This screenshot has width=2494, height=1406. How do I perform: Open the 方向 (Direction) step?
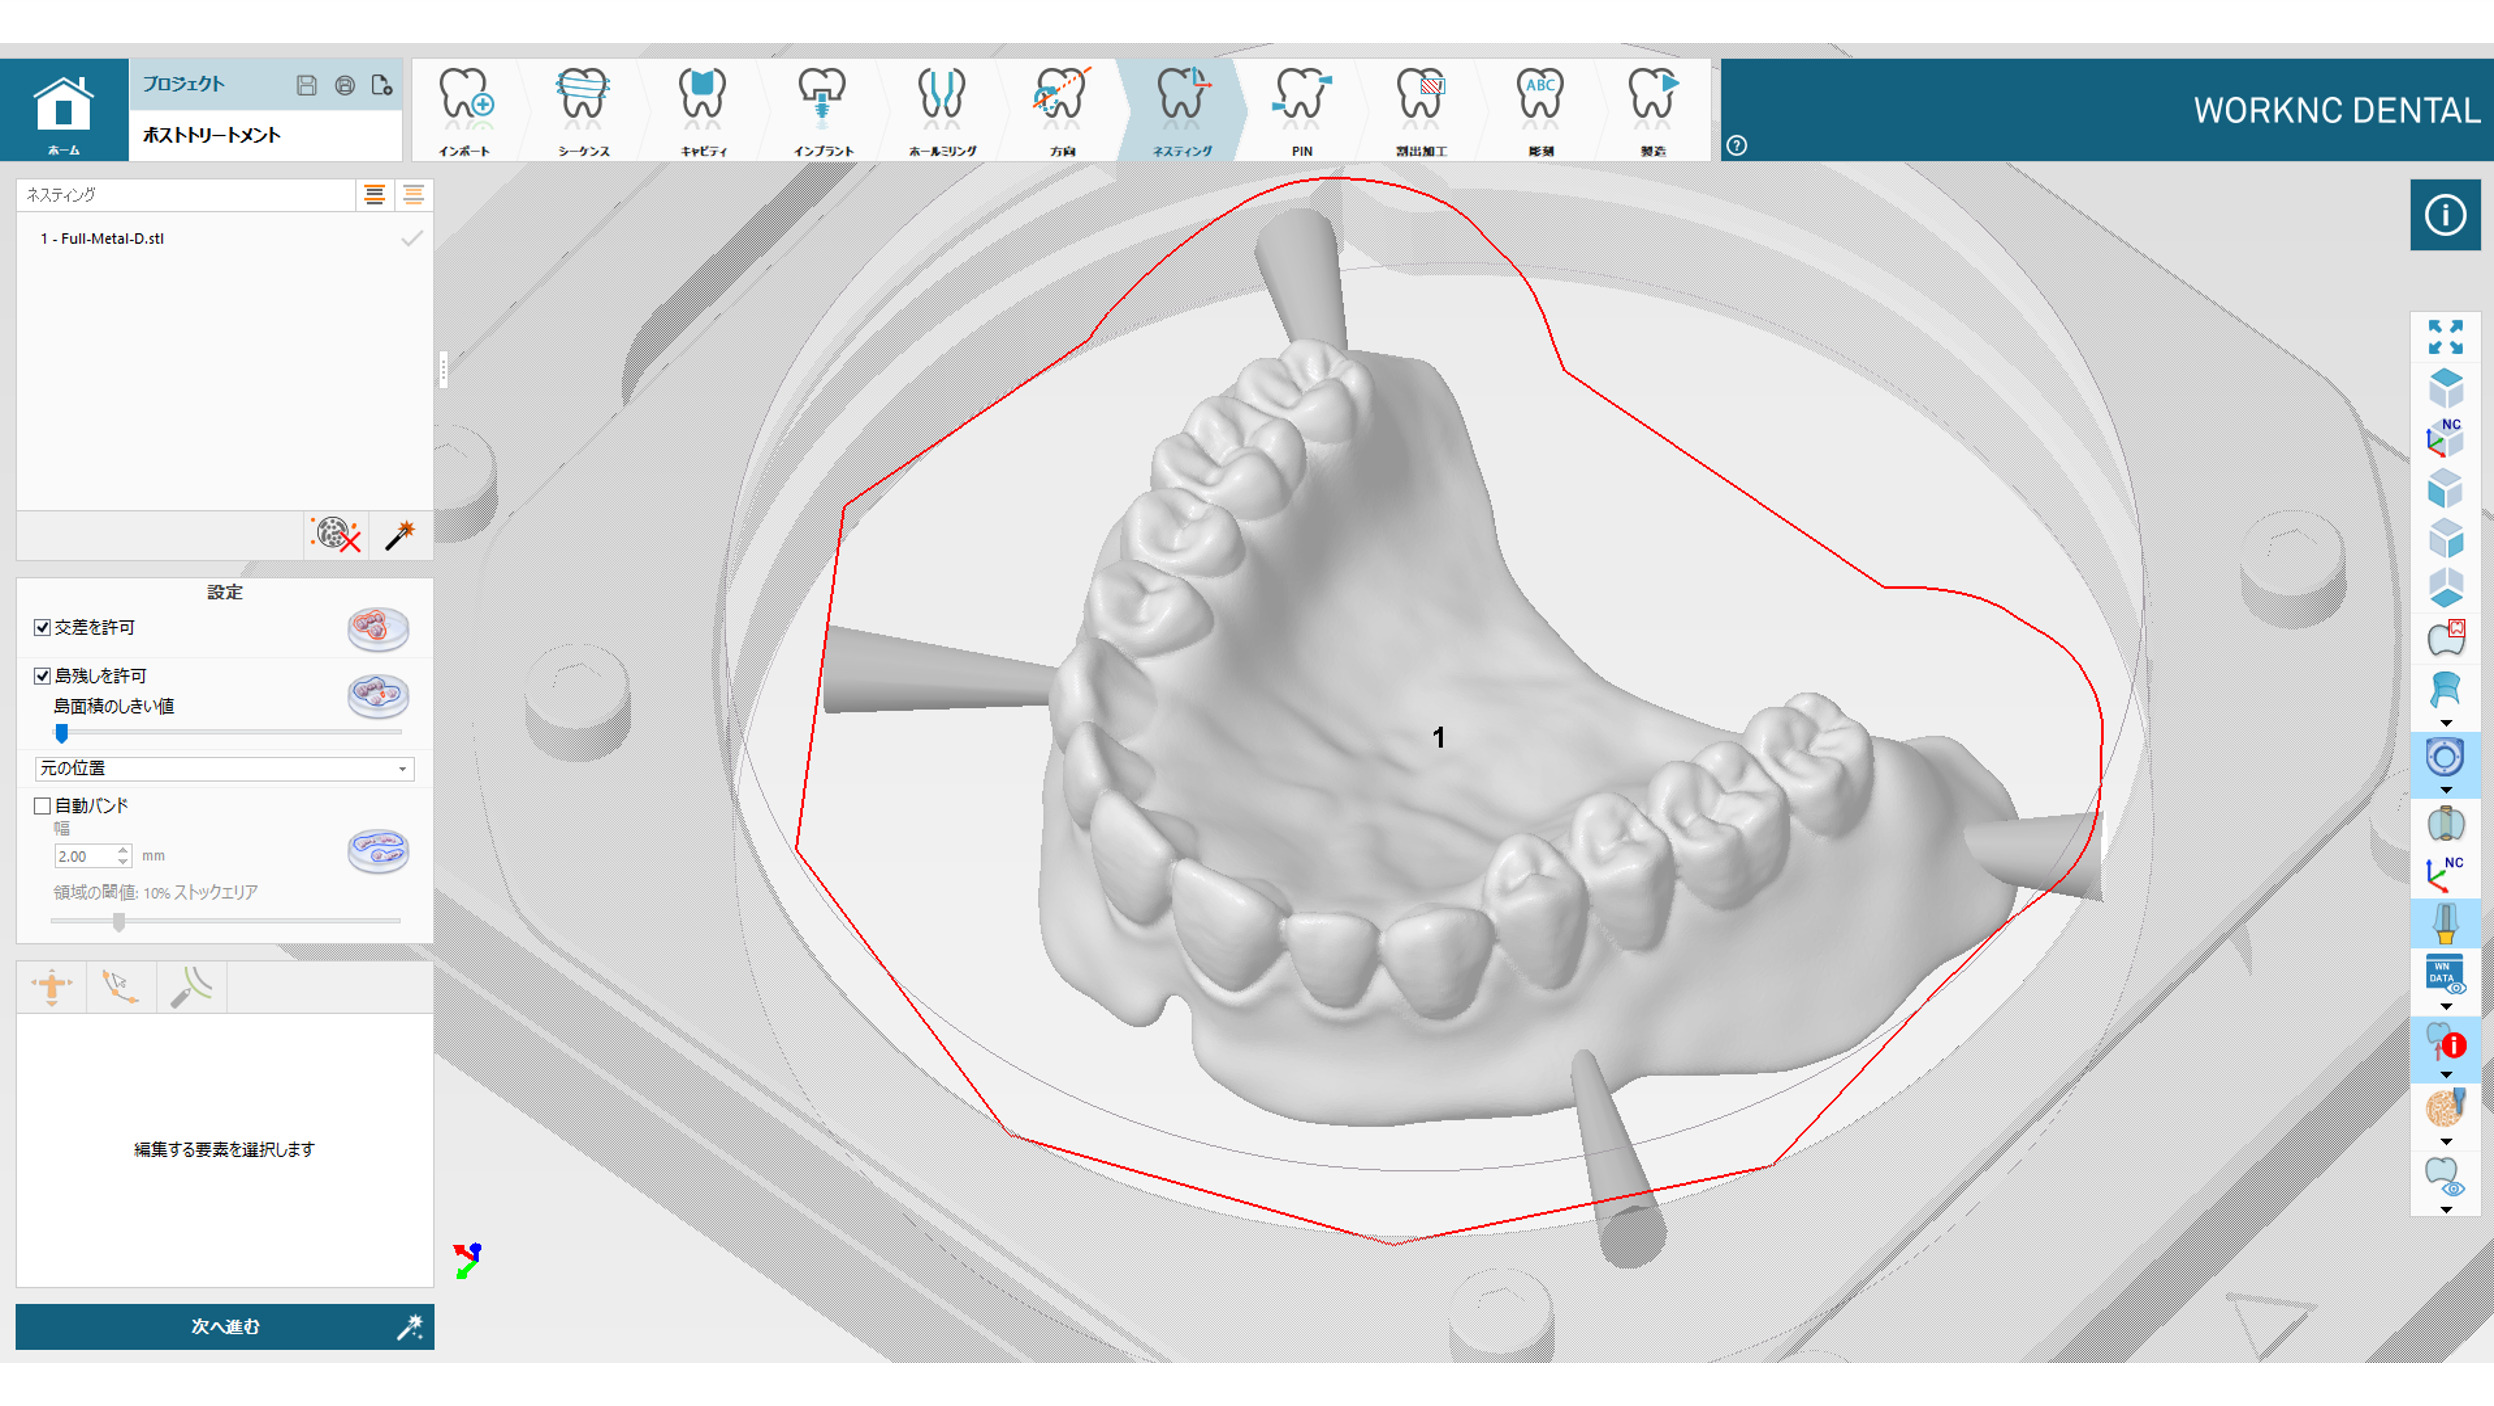(x=1062, y=111)
